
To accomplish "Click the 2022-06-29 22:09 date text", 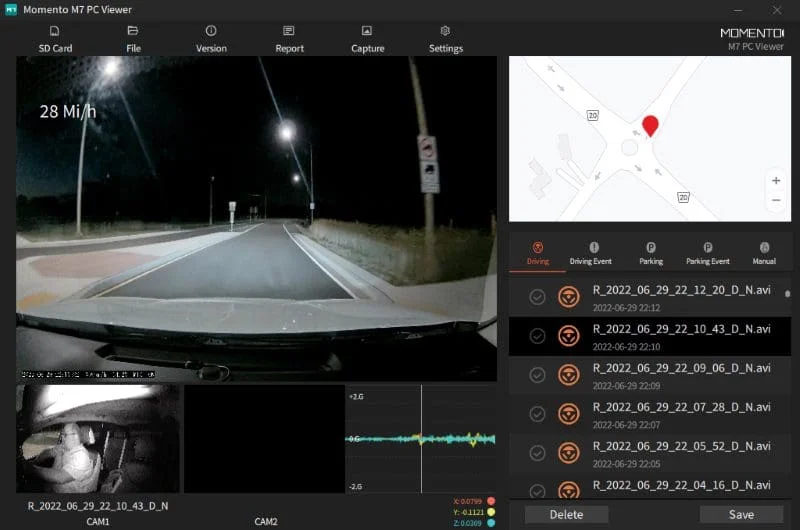I will [626, 386].
